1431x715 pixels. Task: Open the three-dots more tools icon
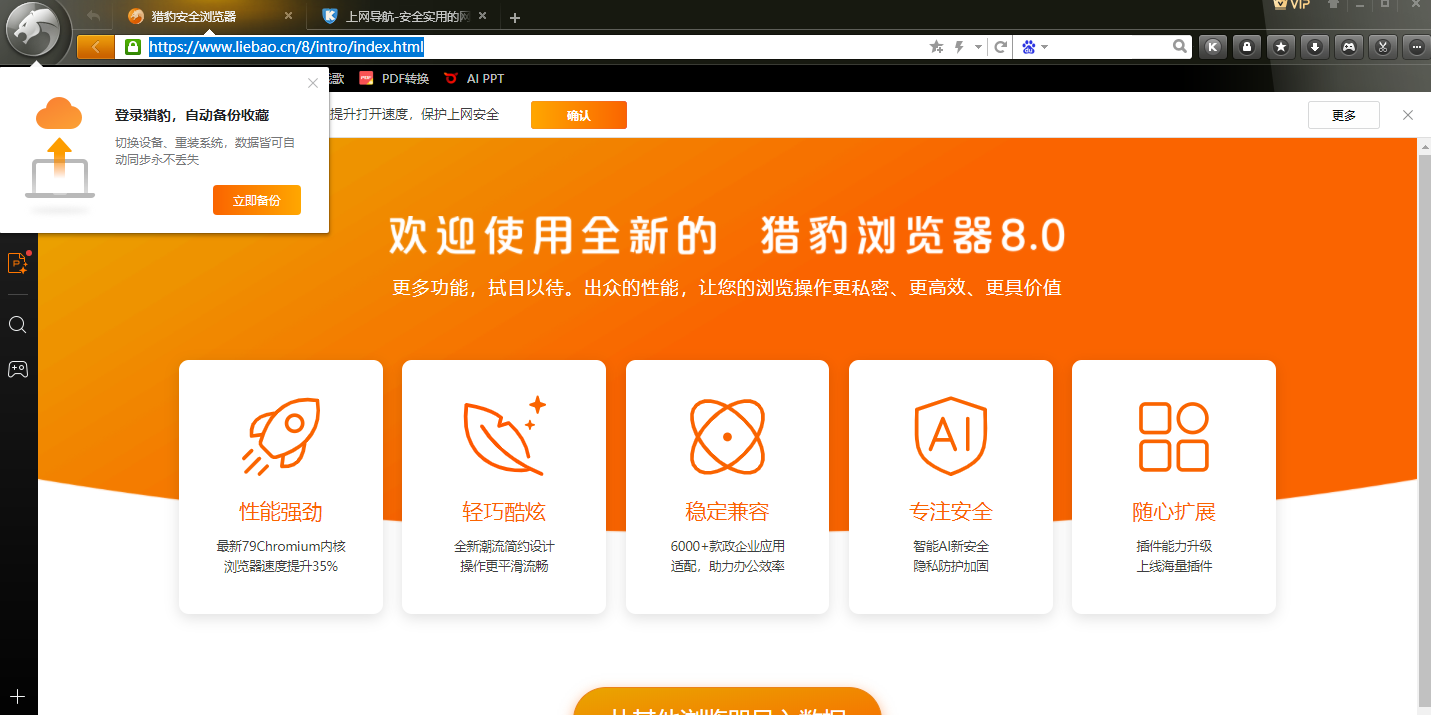pos(1417,46)
